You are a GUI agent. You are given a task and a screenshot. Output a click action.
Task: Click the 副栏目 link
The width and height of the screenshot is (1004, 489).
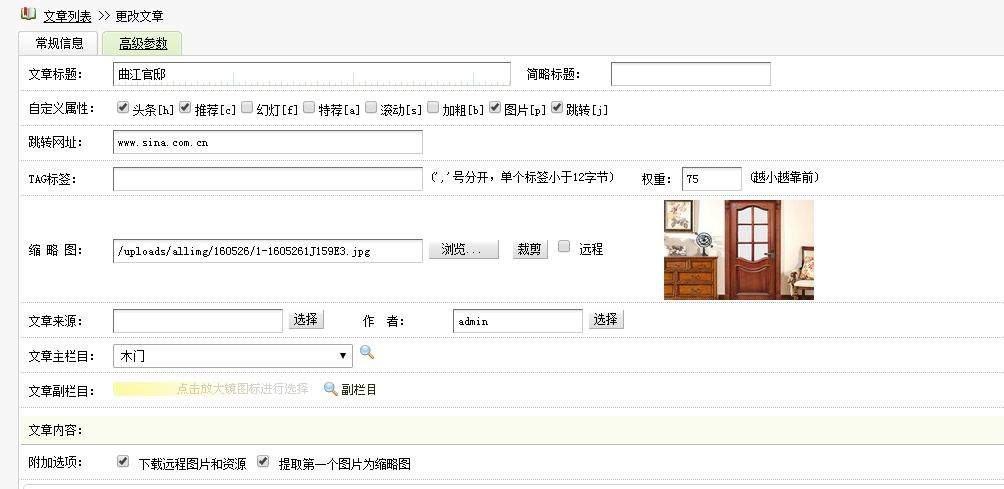pyautogui.click(x=359, y=390)
